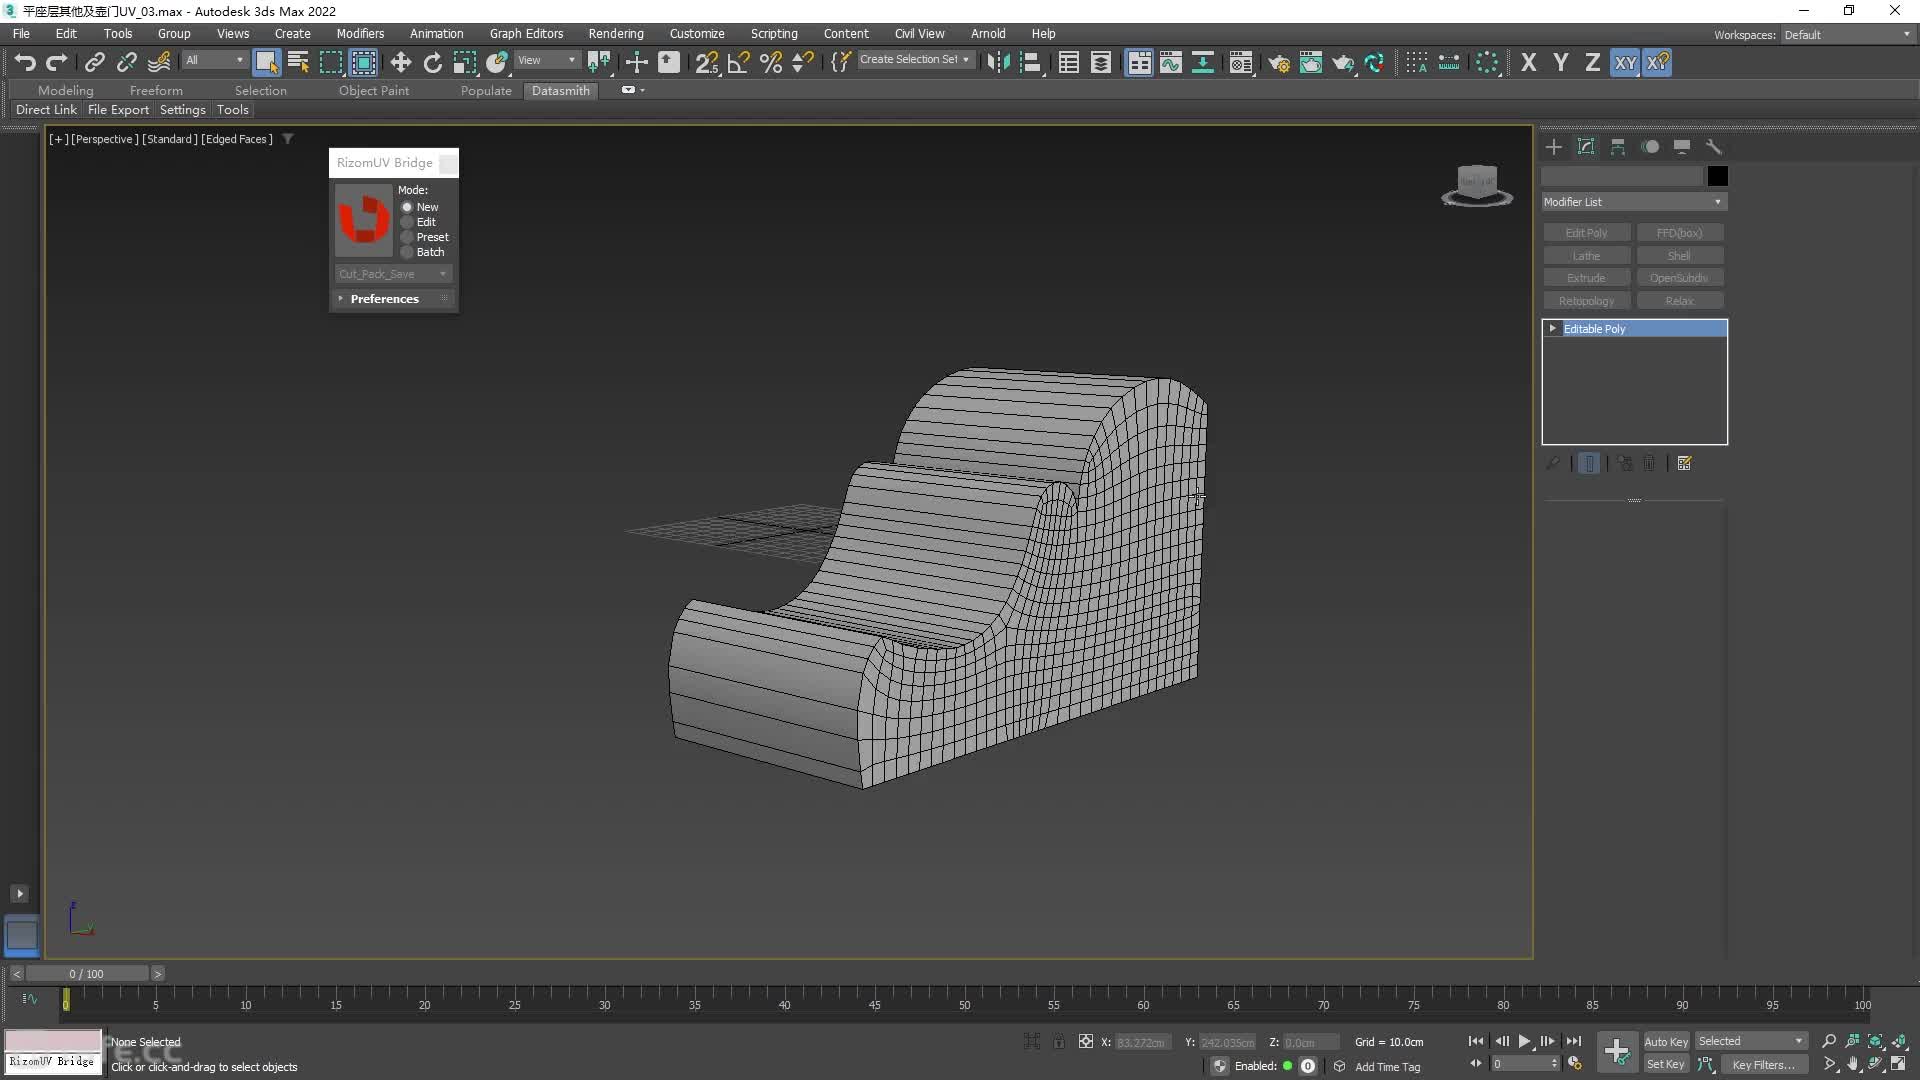This screenshot has width=1920, height=1080.
Task: Click the black object color swatch
Action: click(1718, 176)
